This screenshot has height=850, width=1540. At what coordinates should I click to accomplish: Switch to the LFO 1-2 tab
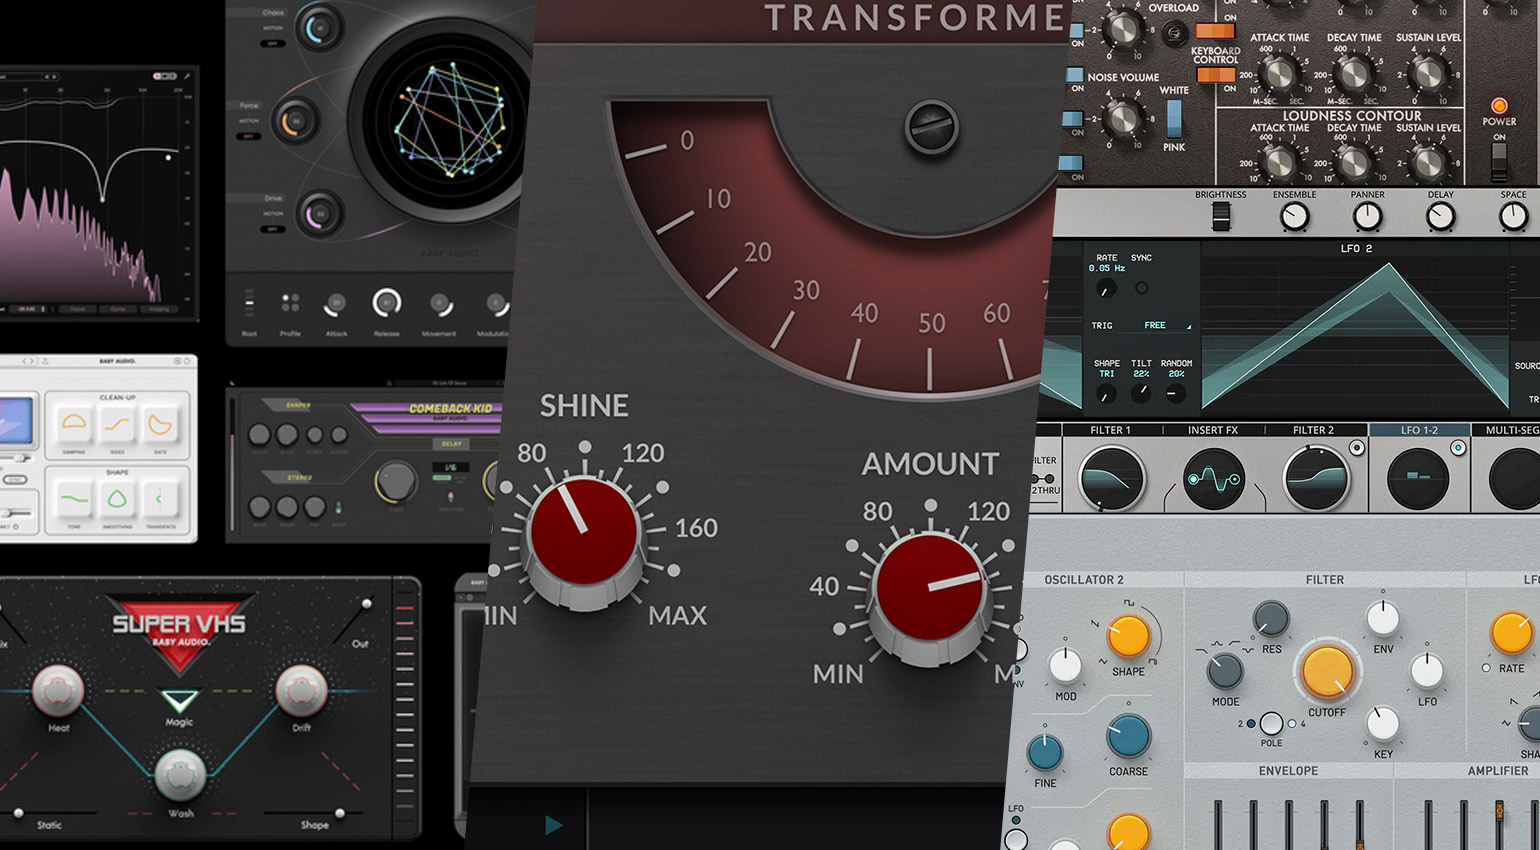pos(1419,430)
